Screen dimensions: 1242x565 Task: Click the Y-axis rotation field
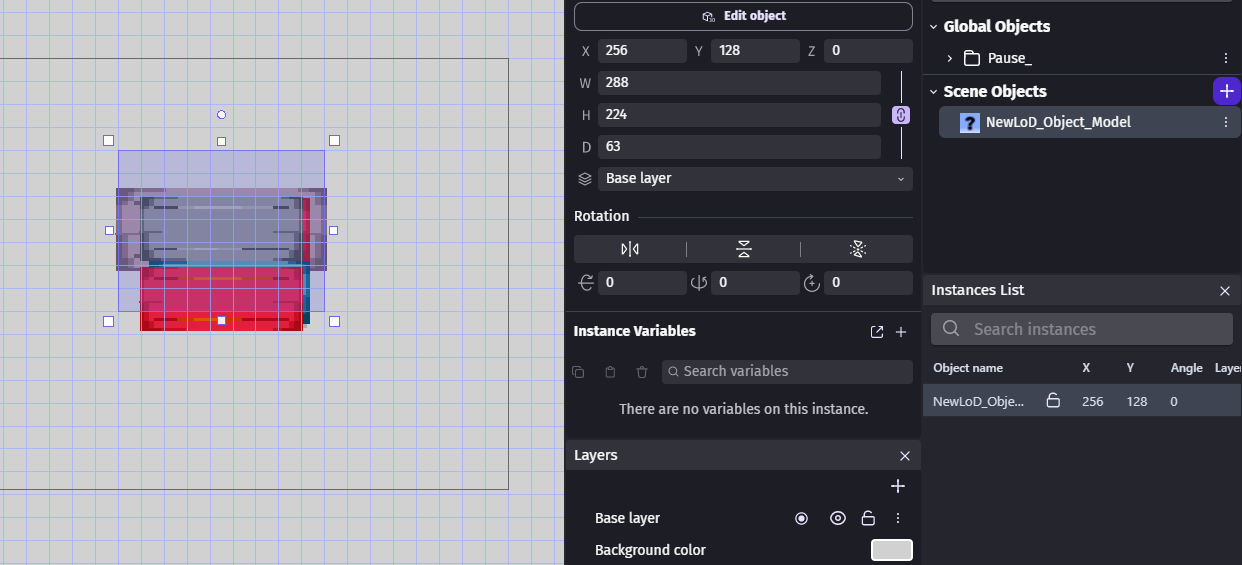(755, 283)
